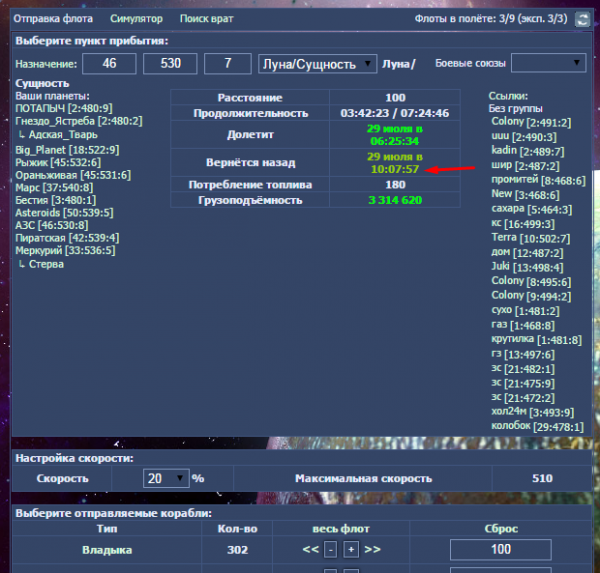The width and height of the screenshot is (600, 573).
Task: Select planet ПОТАПЫЧ [2:480:9]
Action: 62,107
